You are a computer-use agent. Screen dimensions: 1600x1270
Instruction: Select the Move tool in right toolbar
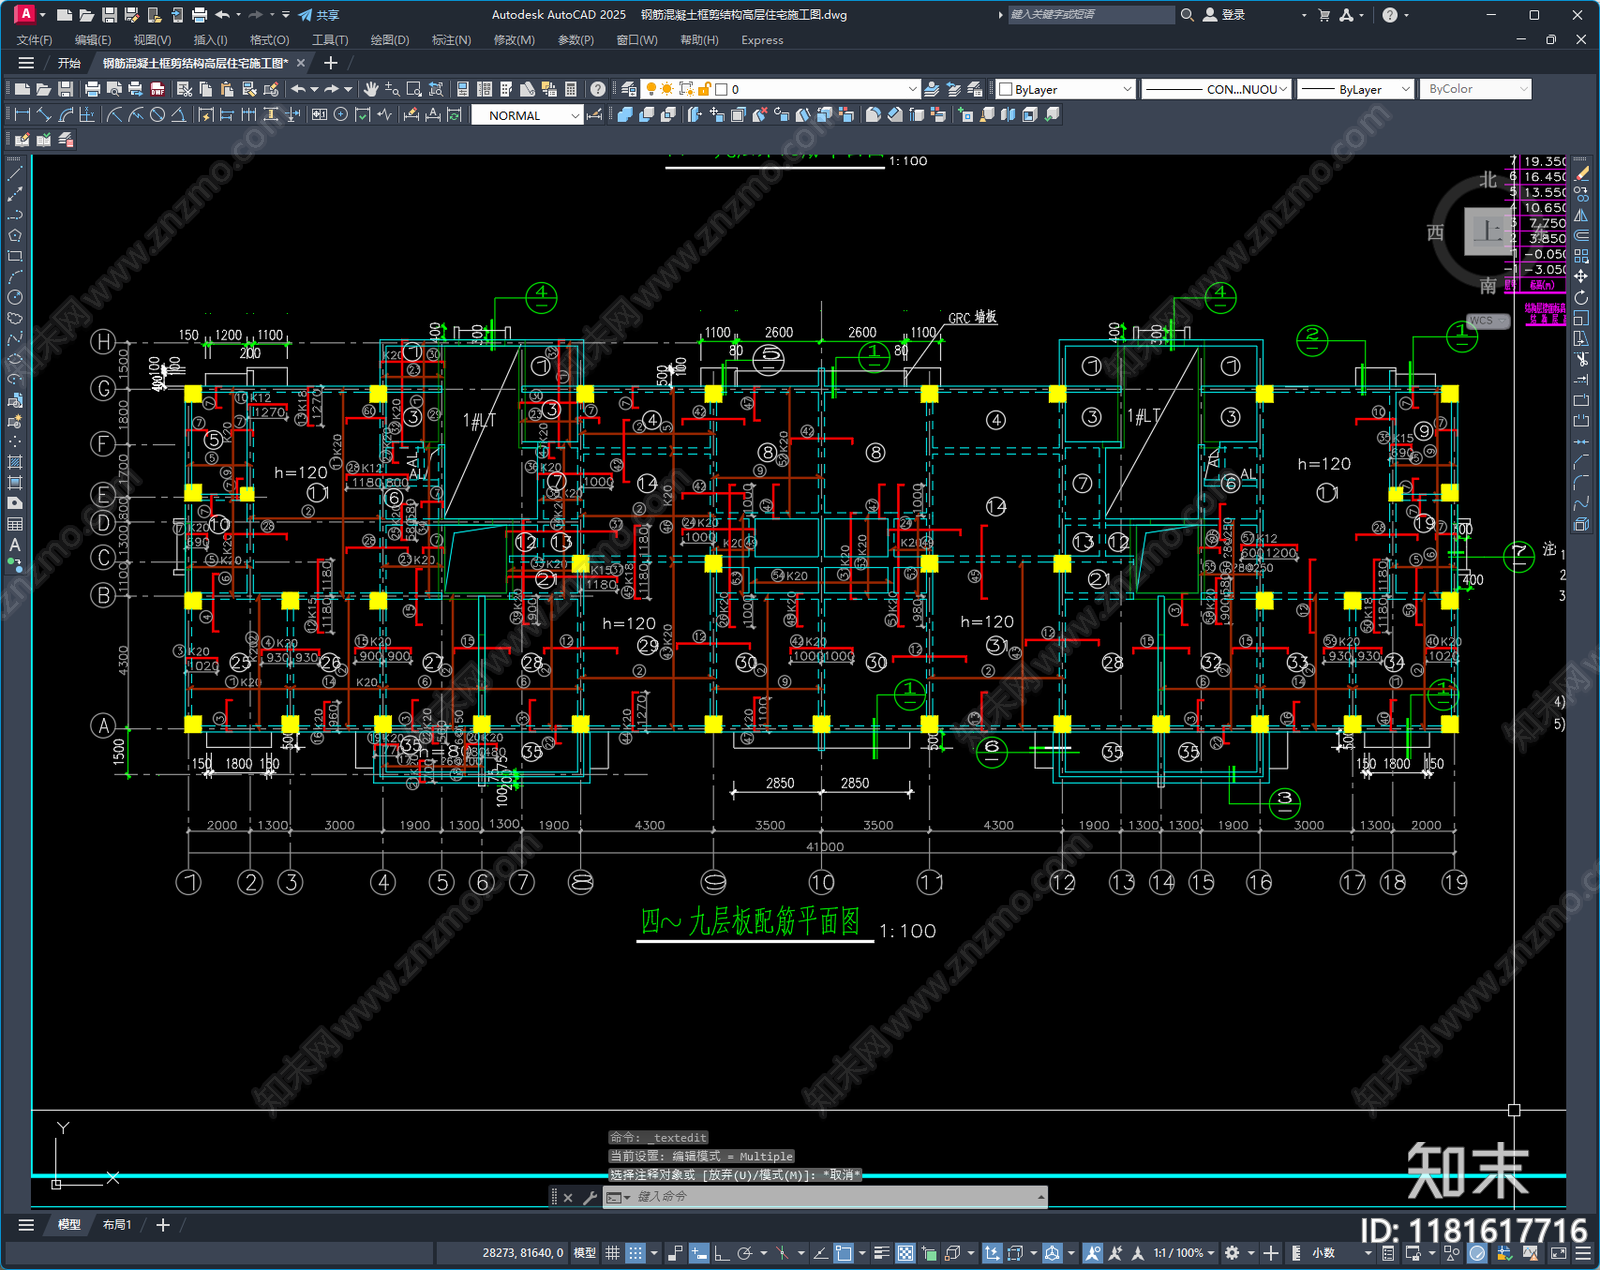coord(1581,276)
